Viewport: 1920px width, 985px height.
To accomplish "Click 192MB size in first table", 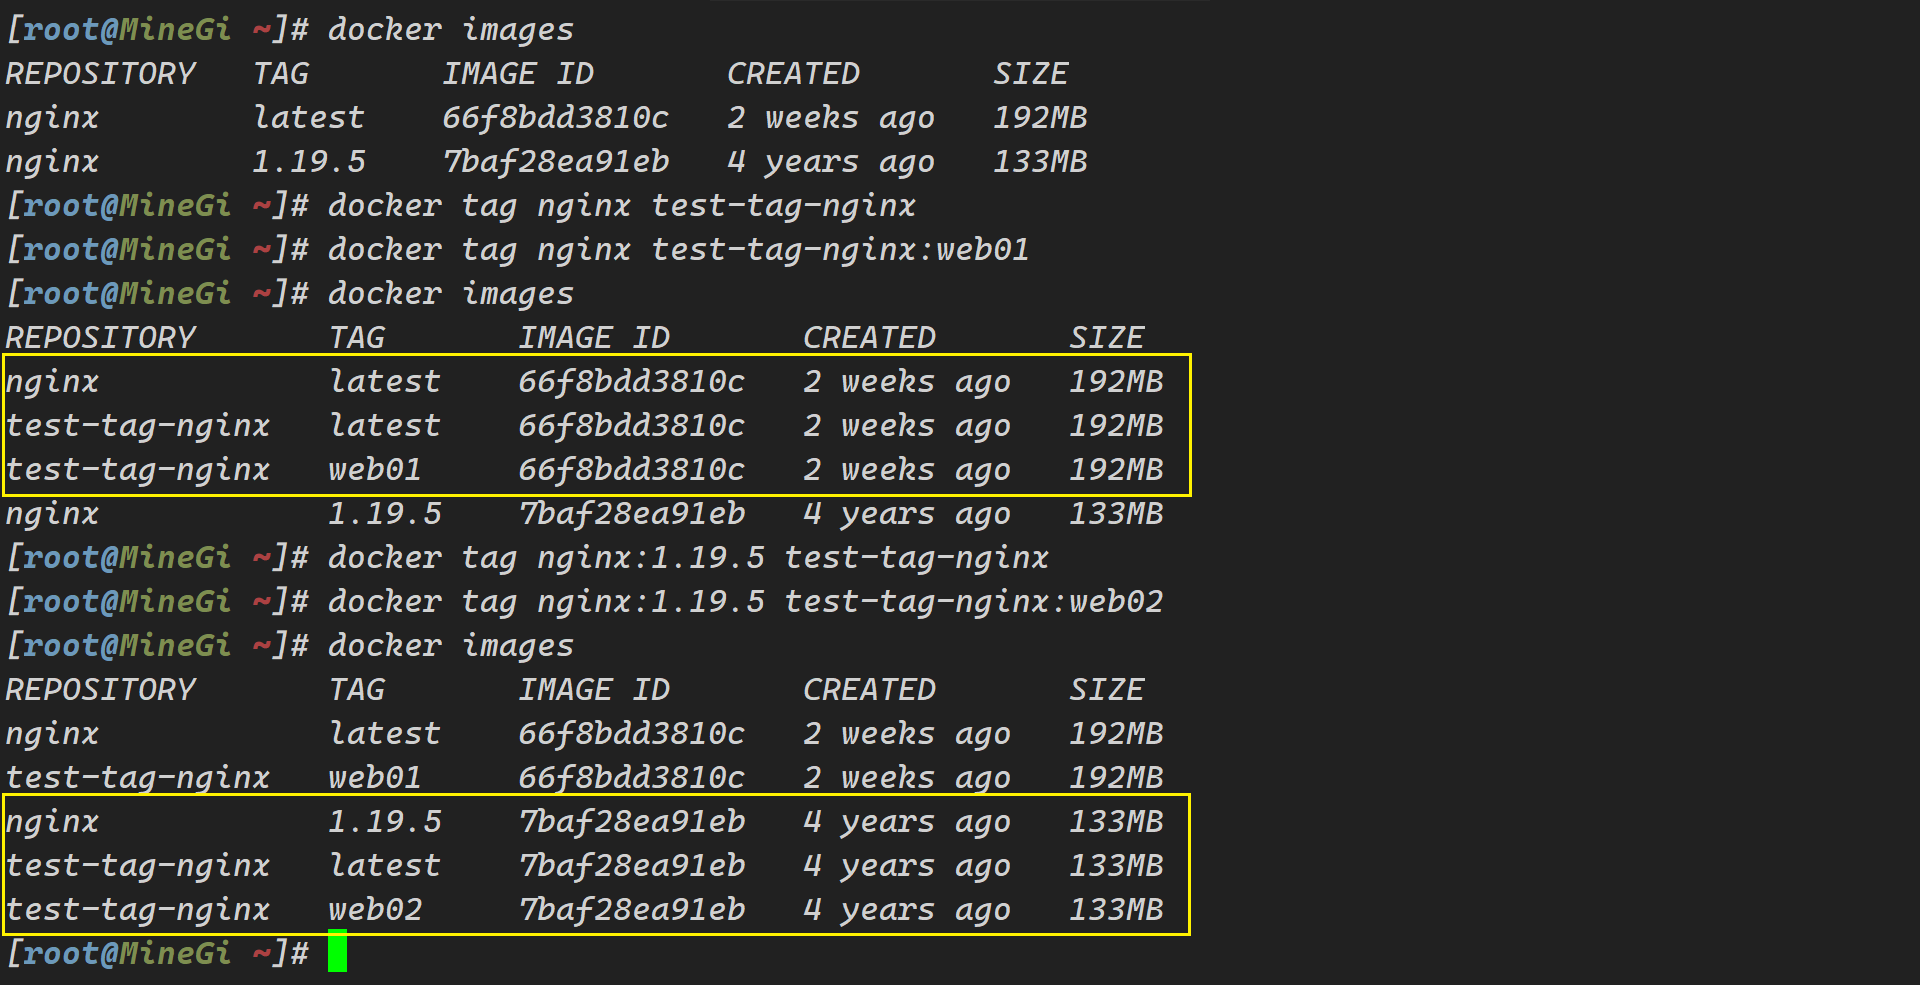I will (1040, 118).
